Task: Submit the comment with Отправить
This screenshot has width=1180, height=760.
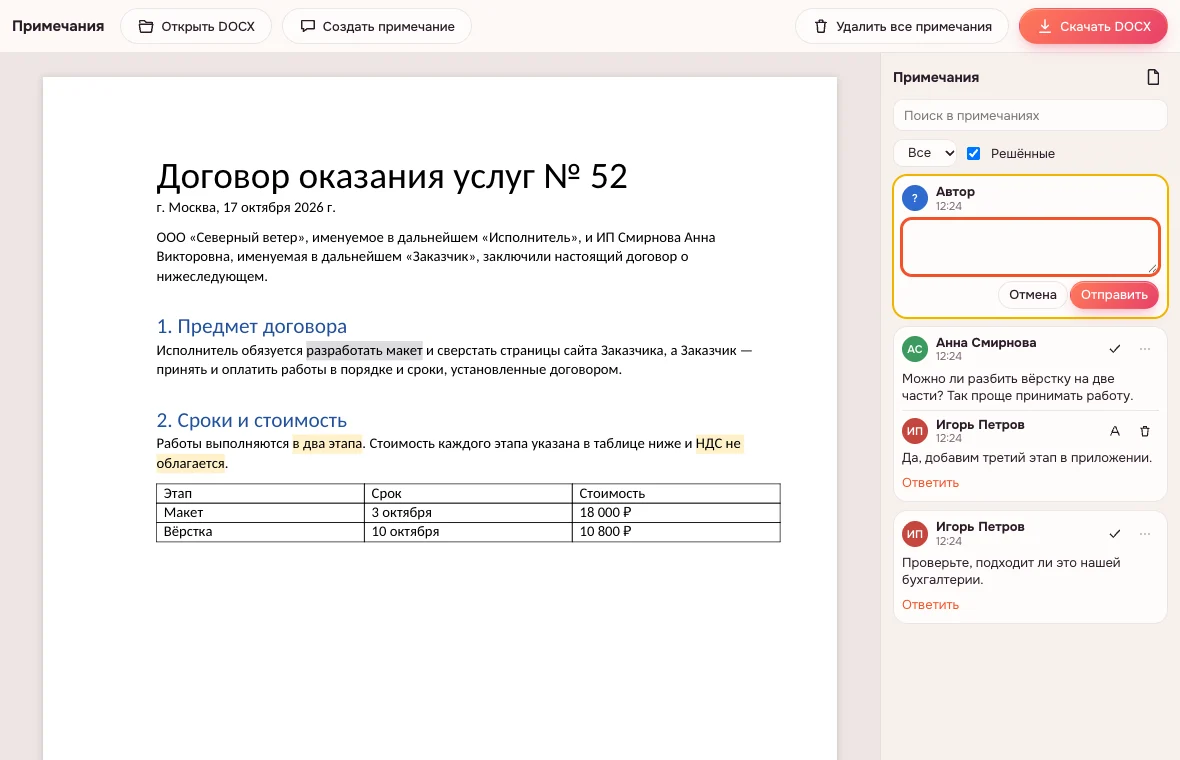Action: (1114, 295)
